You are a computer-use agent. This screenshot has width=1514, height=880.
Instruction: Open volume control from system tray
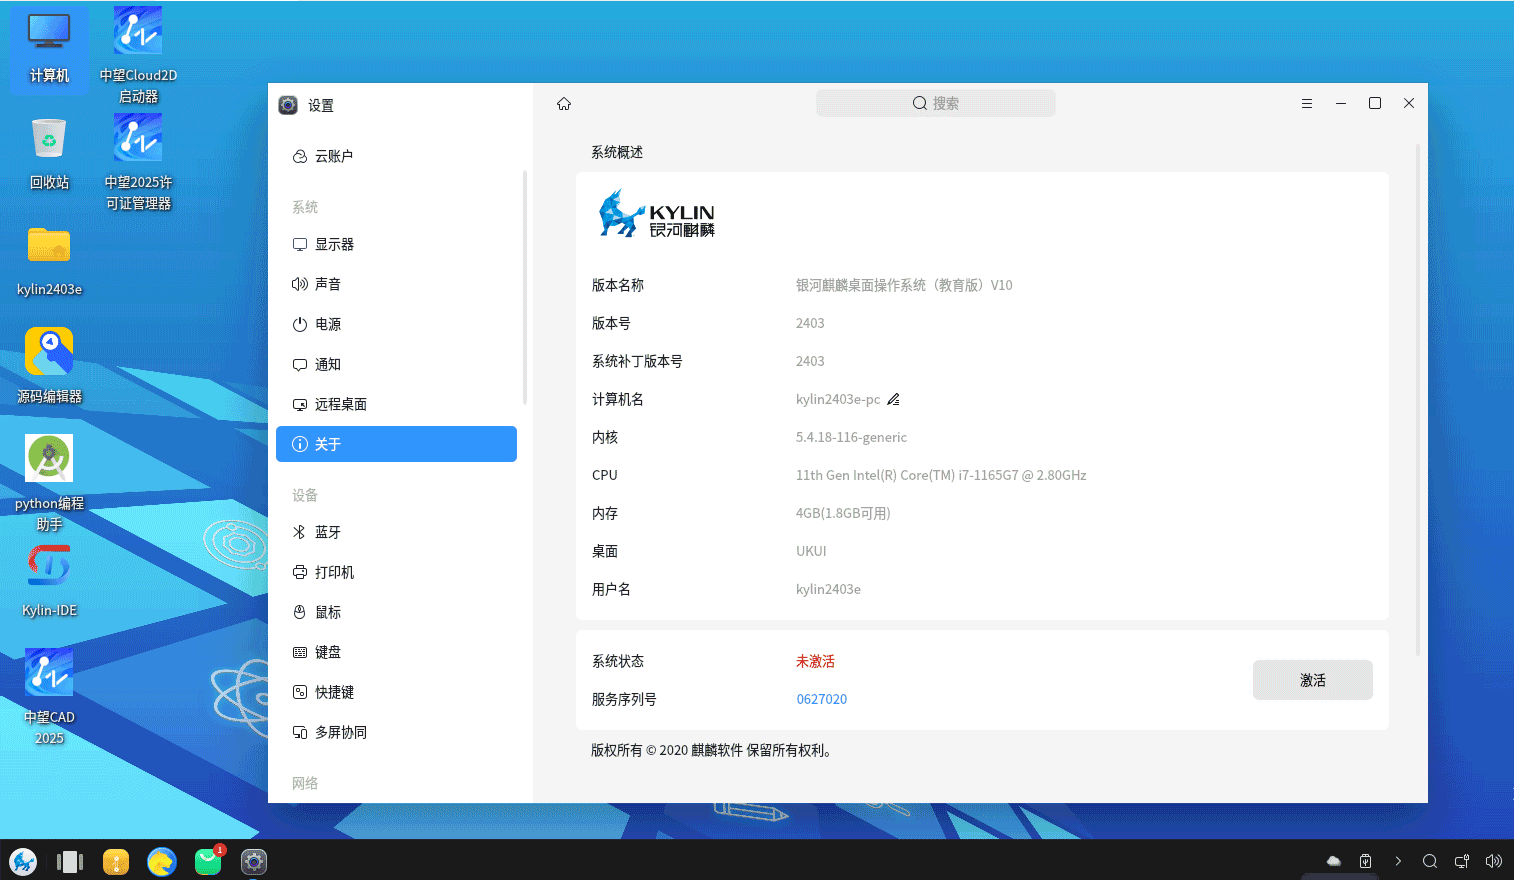1493,861
